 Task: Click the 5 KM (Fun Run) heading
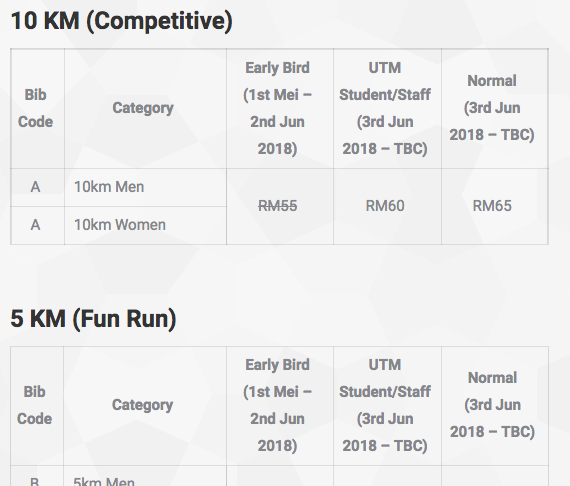click(x=93, y=319)
